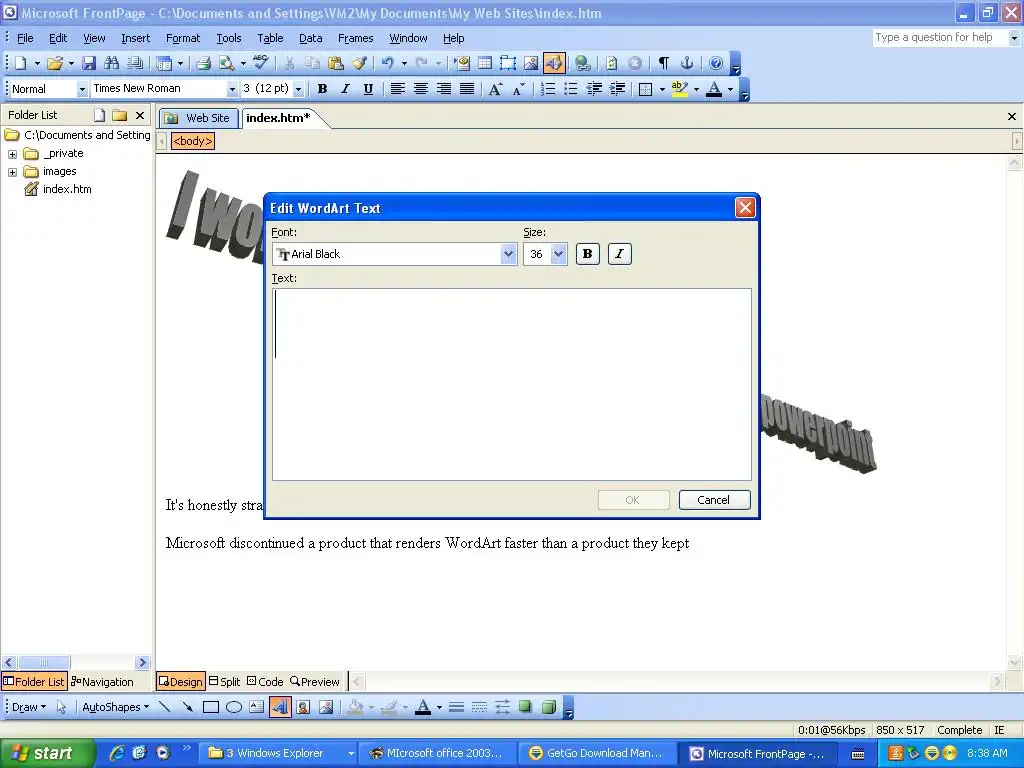The width and height of the screenshot is (1024, 768).
Task: Select the Oval drawing tool
Action: coord(234,707)
